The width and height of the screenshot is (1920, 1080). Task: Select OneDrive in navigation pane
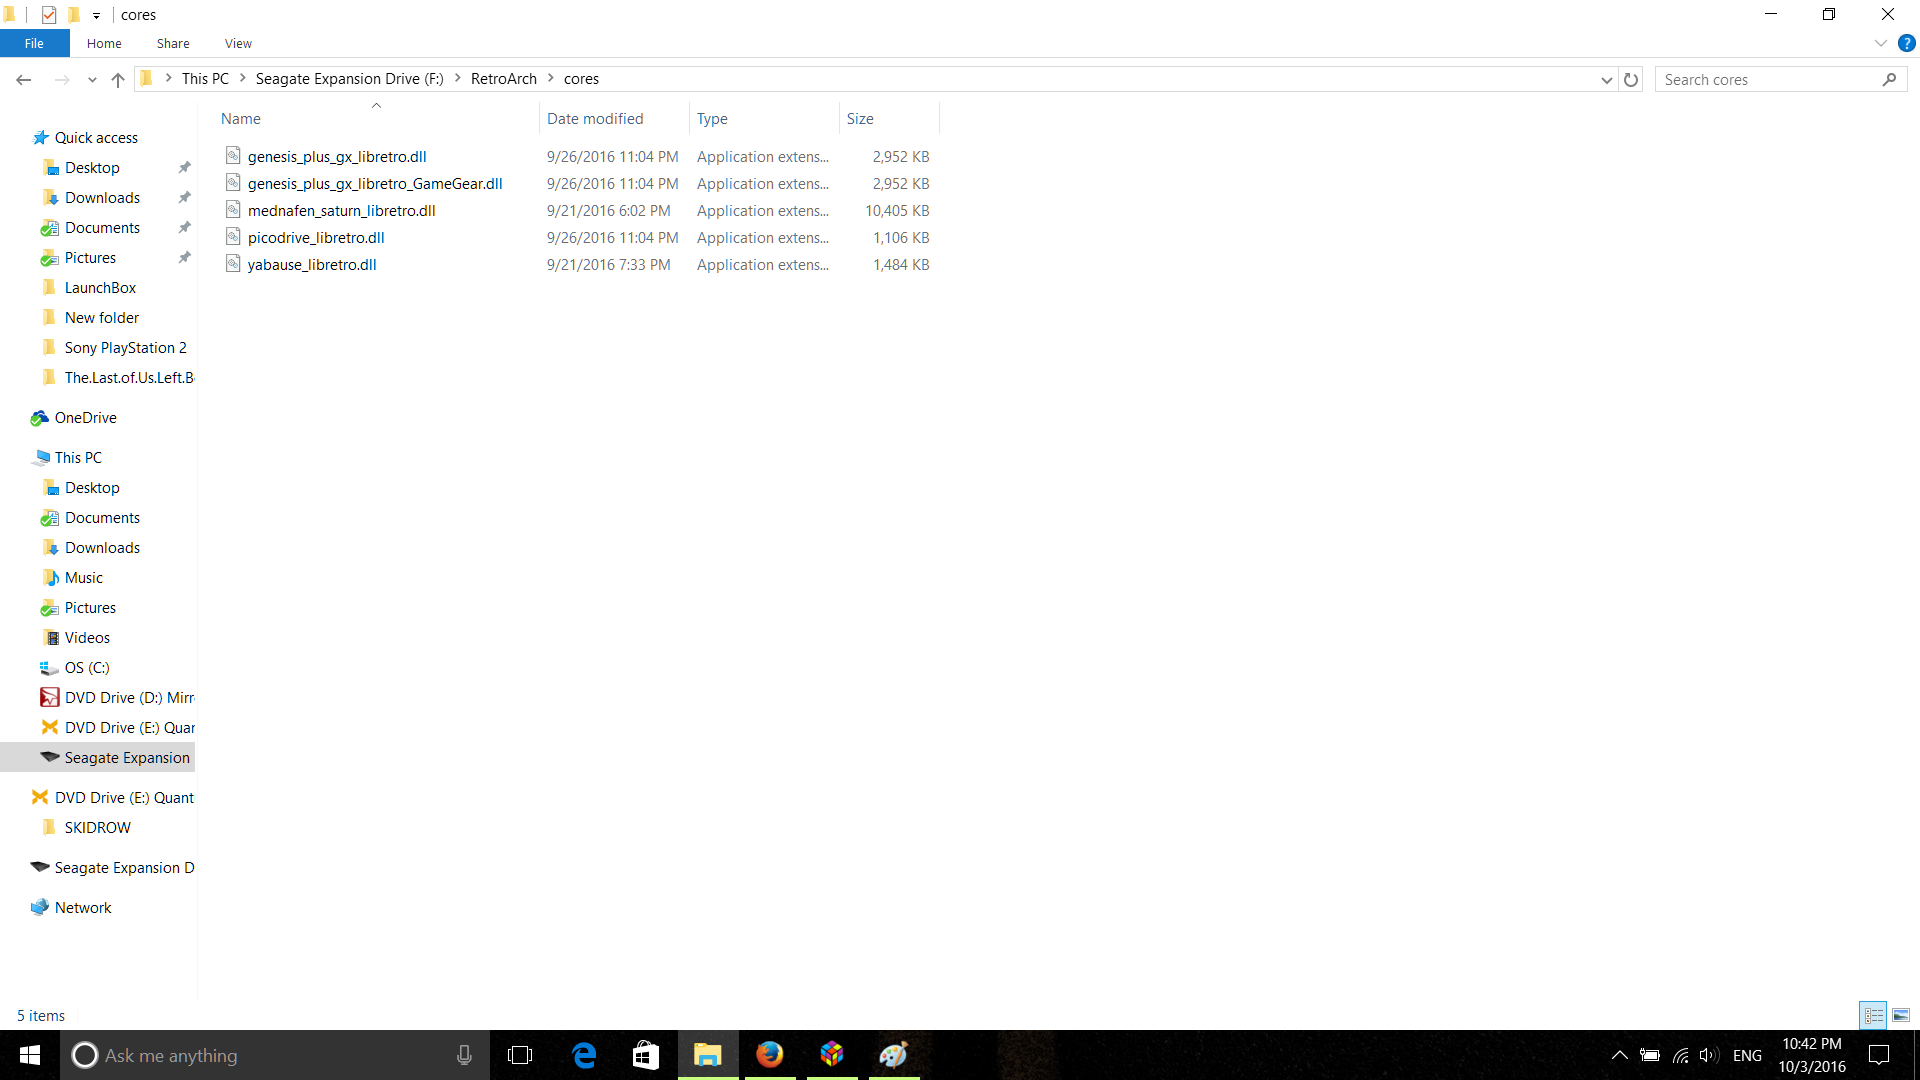pos(85,417)
